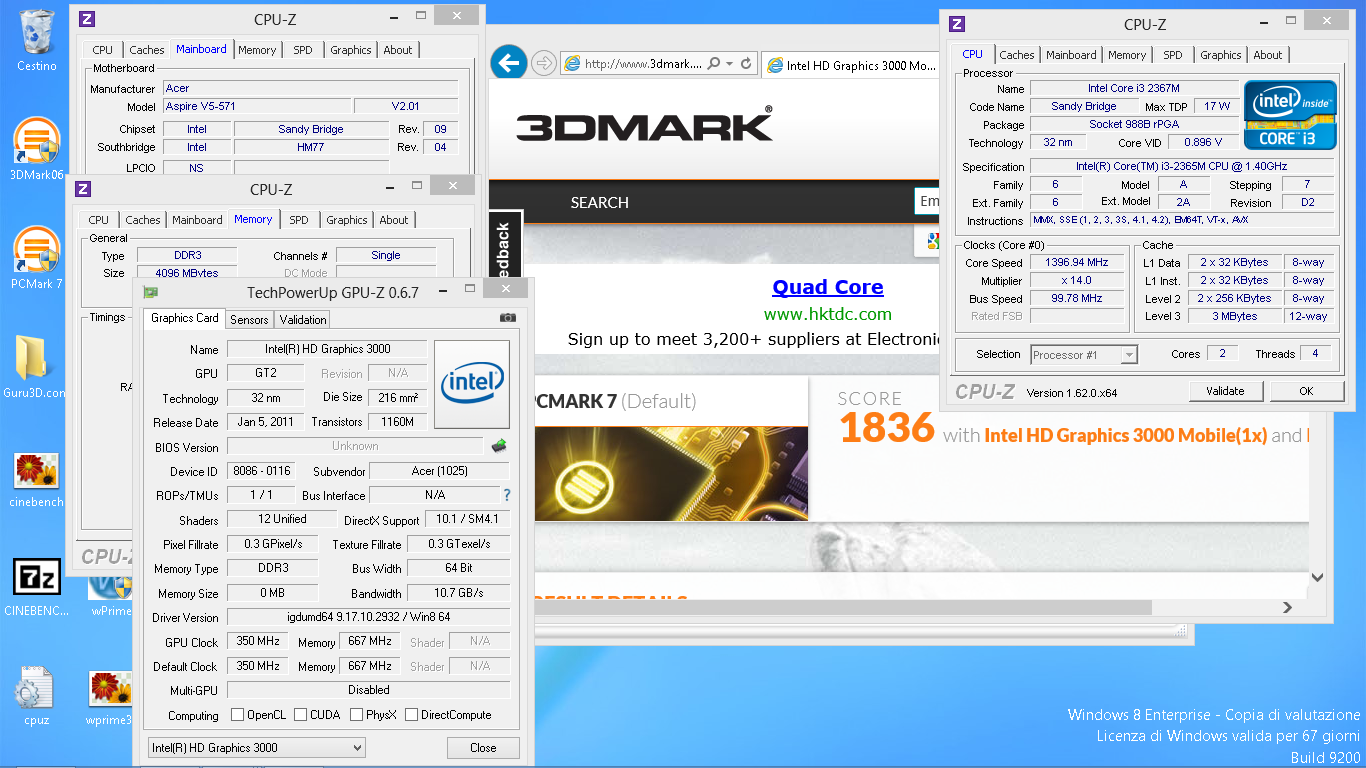The height and width of the screenshot is (768, 1366).
Task: Click the refresh icon in address bar
Action: pyautogui.click(x=746, y=63)
